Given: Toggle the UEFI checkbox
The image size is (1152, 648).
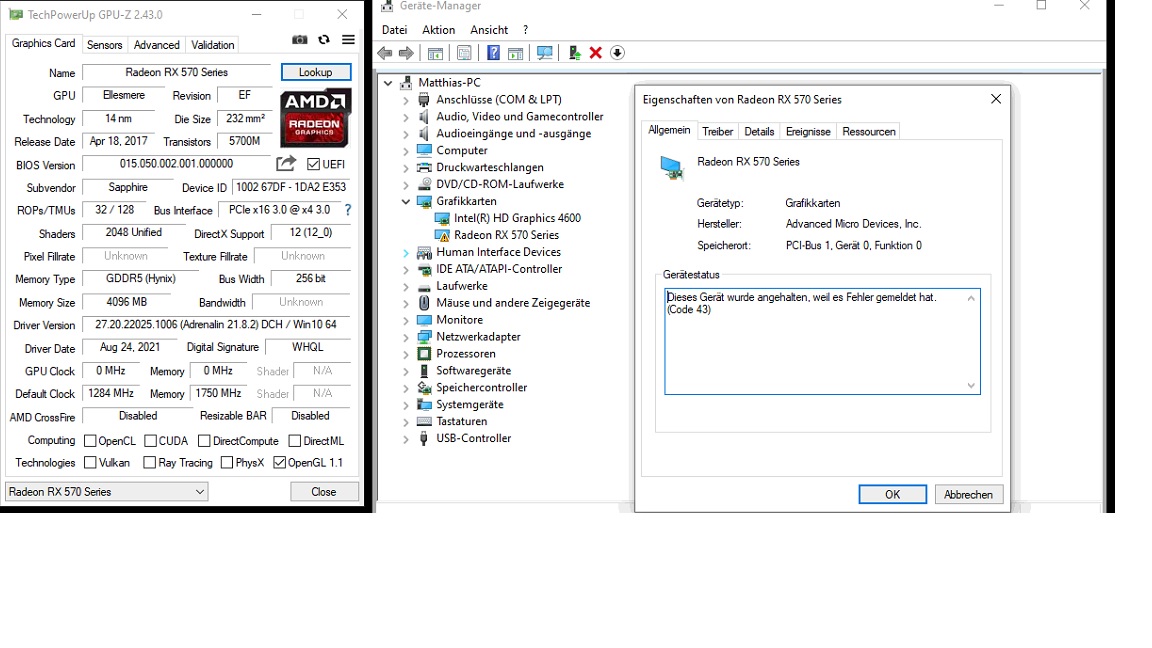Looking at the screenshot, I should coord(314,164).
